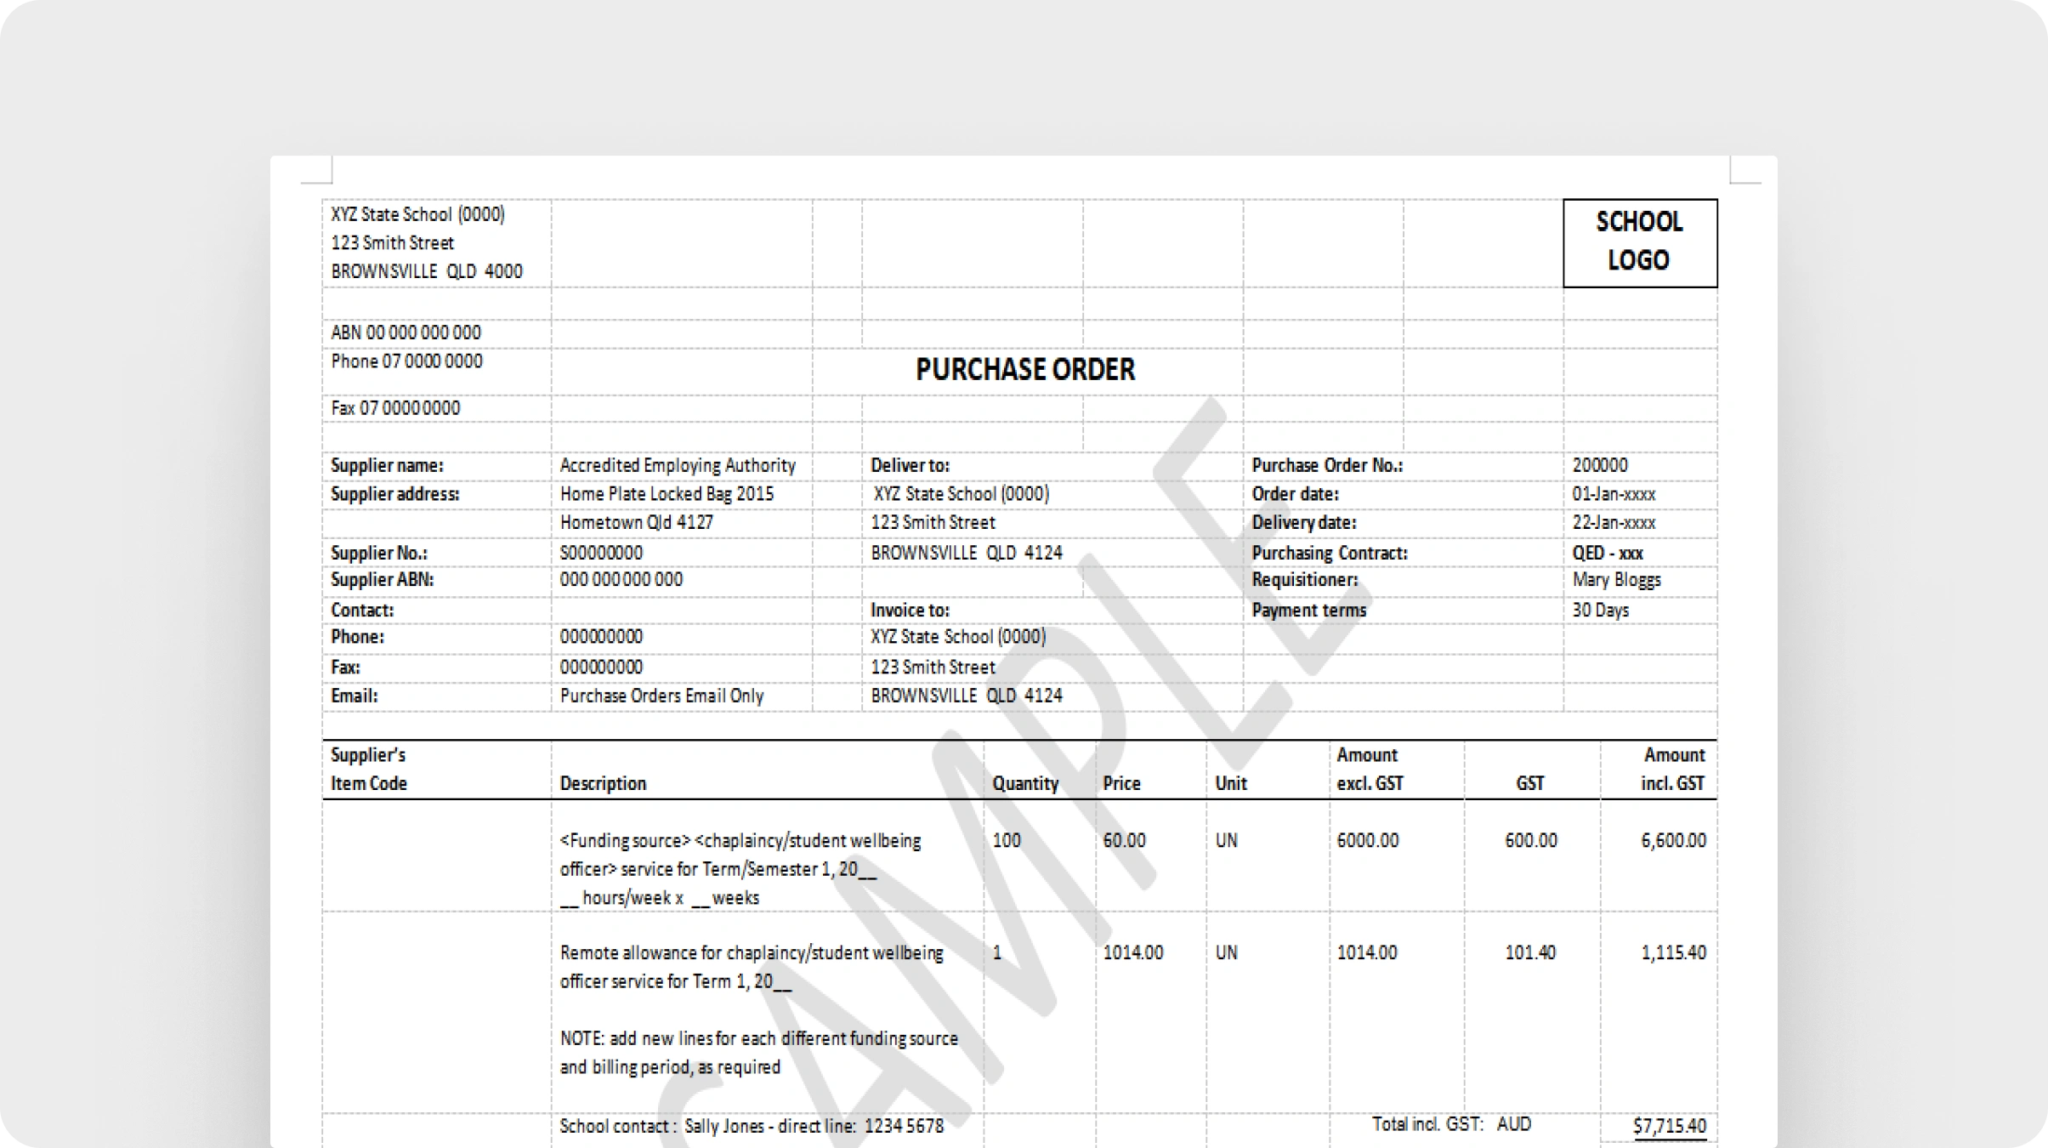Select the 'Supplier name:' label
Viewport: 2048px width, 1148px height.
(387, 465)
